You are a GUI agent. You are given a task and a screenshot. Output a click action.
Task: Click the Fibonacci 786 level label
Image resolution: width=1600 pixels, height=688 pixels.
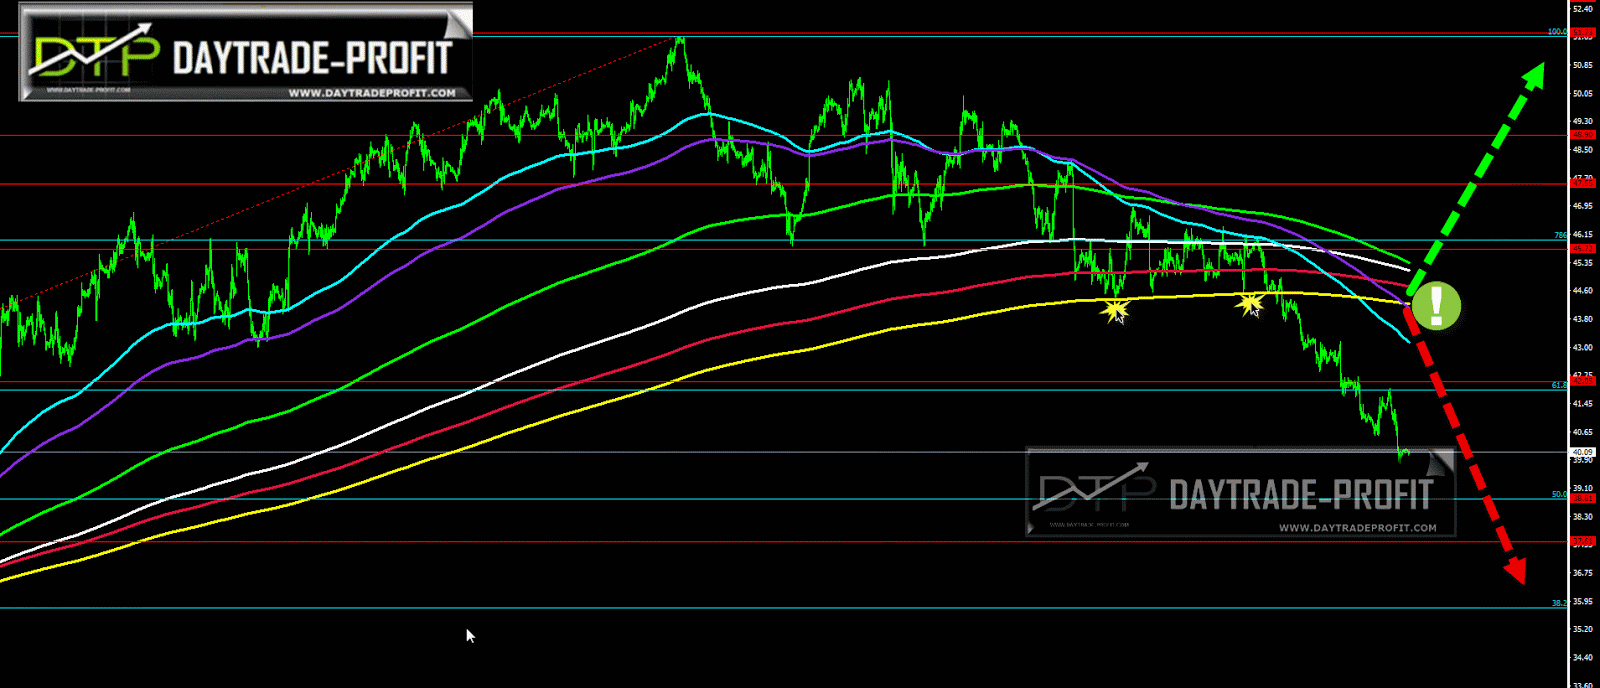(x=1561, y=235)
